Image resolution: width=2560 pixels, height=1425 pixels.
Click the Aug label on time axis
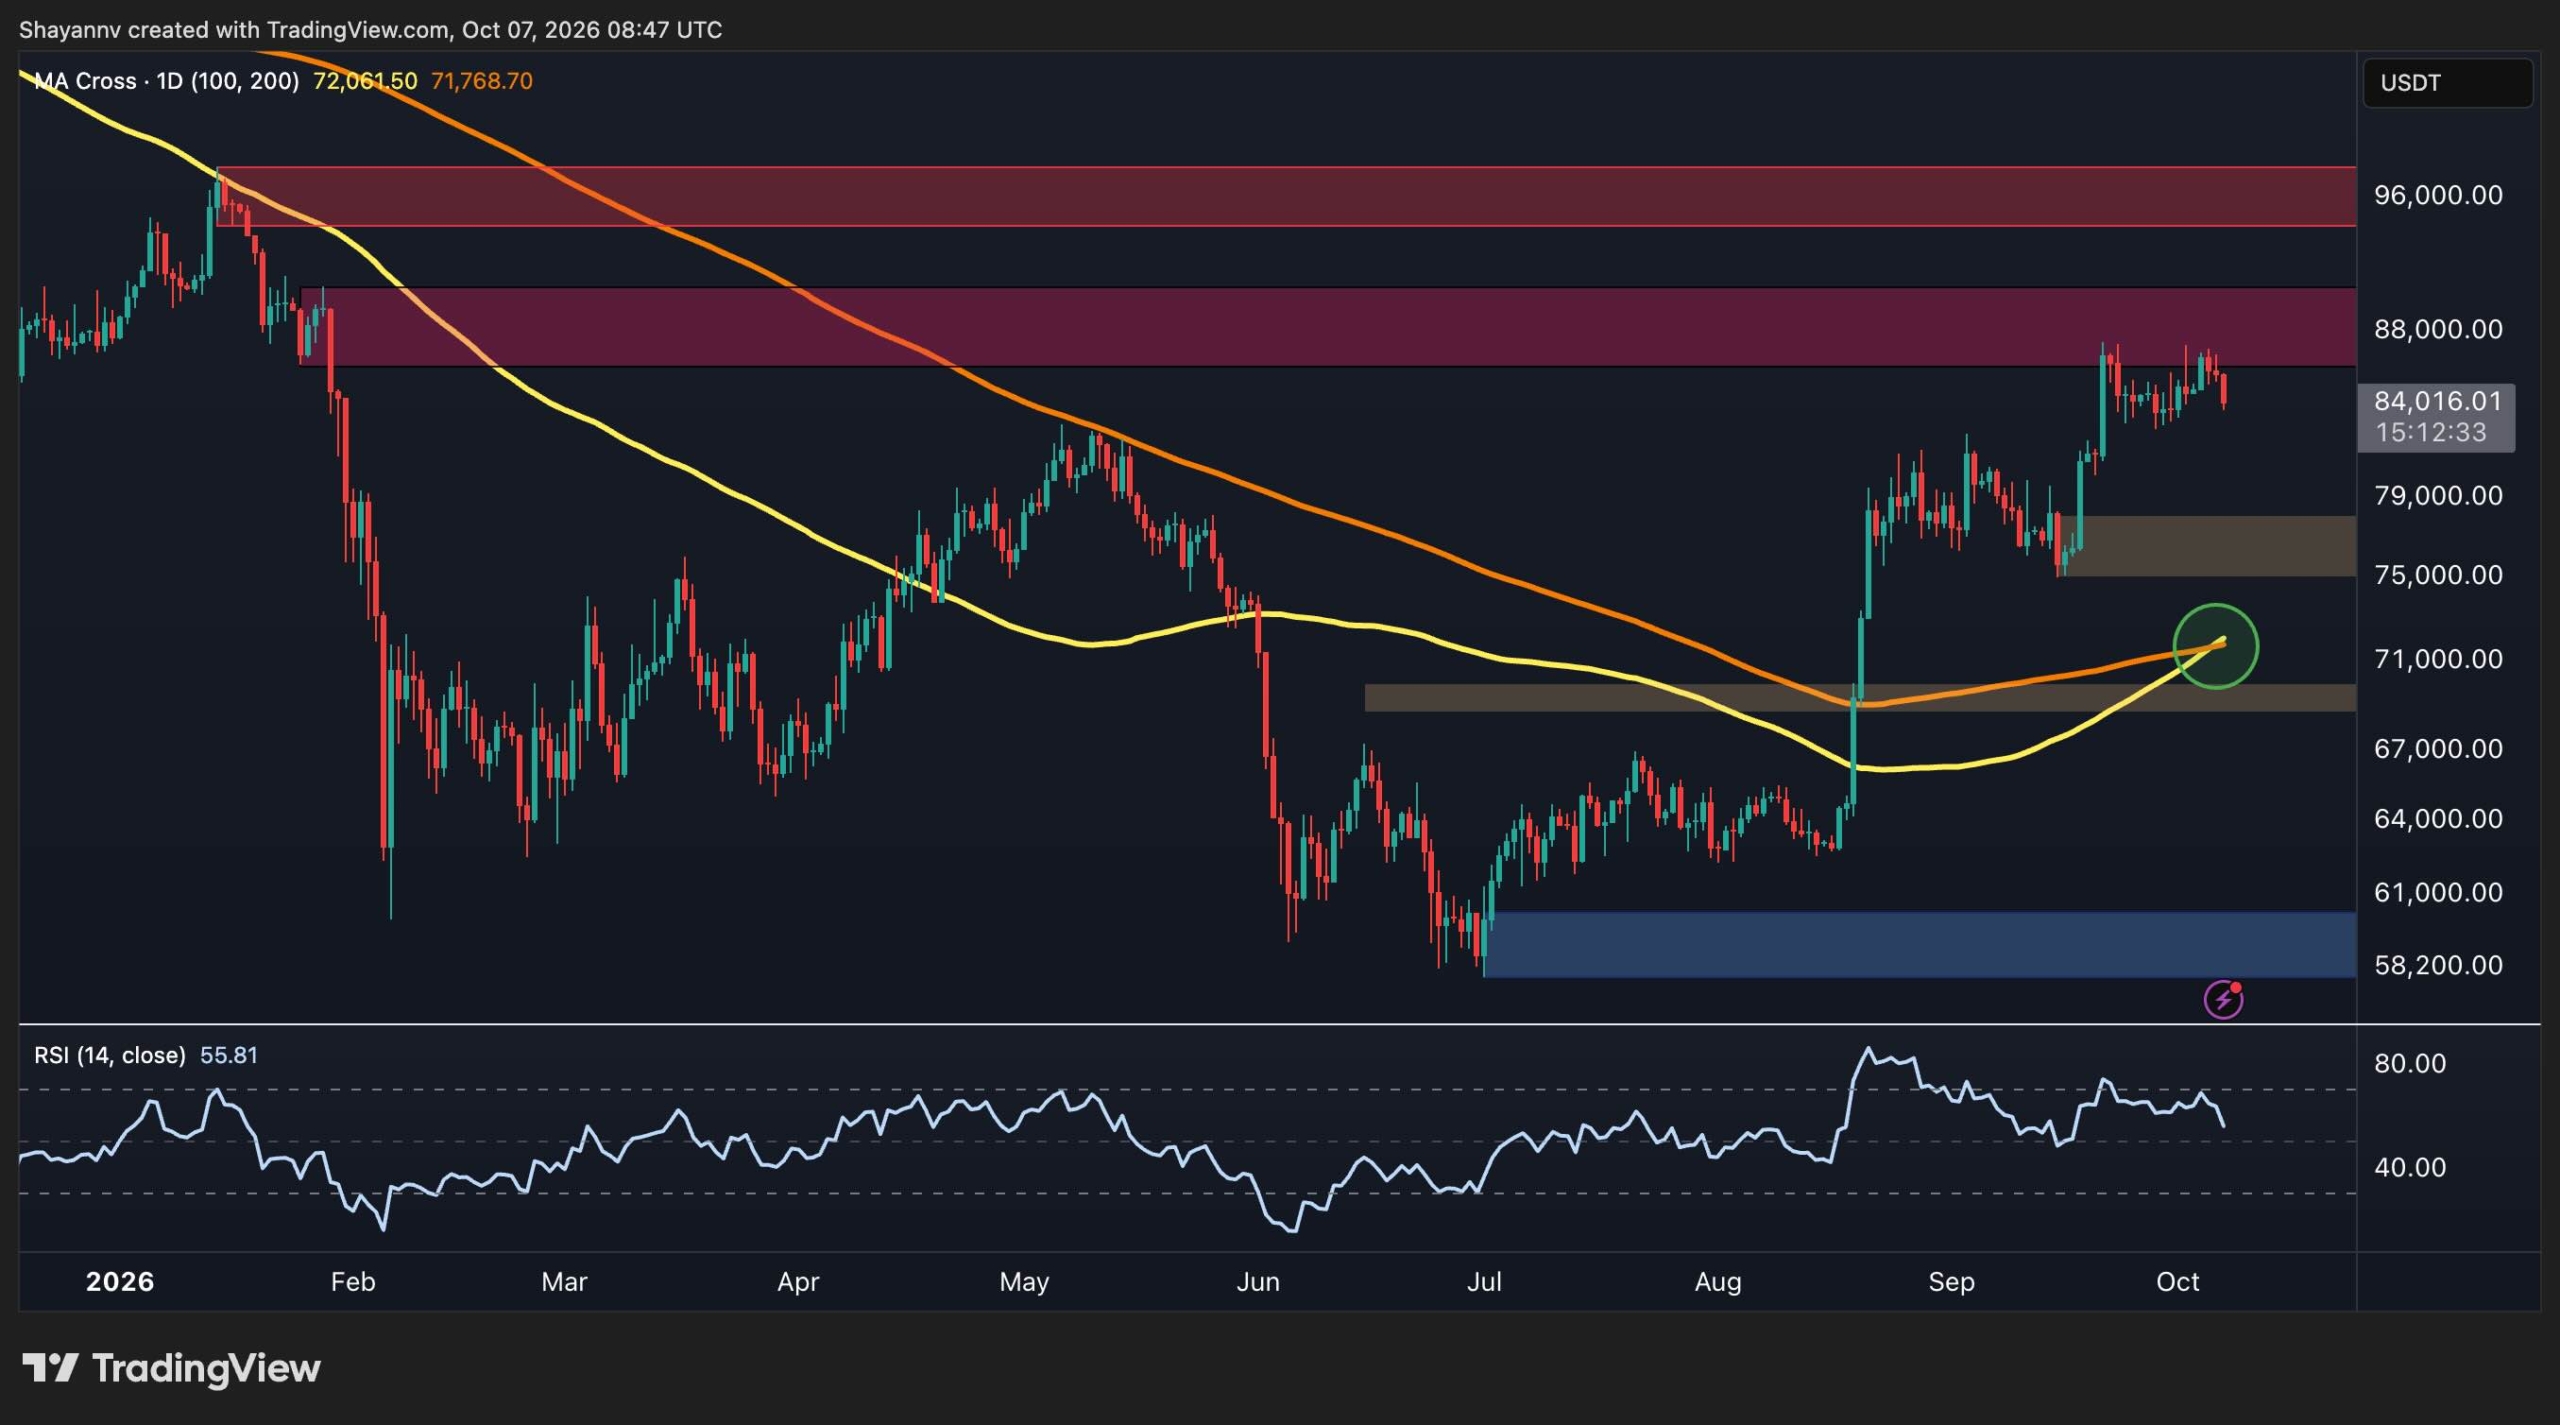pyautogui.click(x=1718, y=1282)
